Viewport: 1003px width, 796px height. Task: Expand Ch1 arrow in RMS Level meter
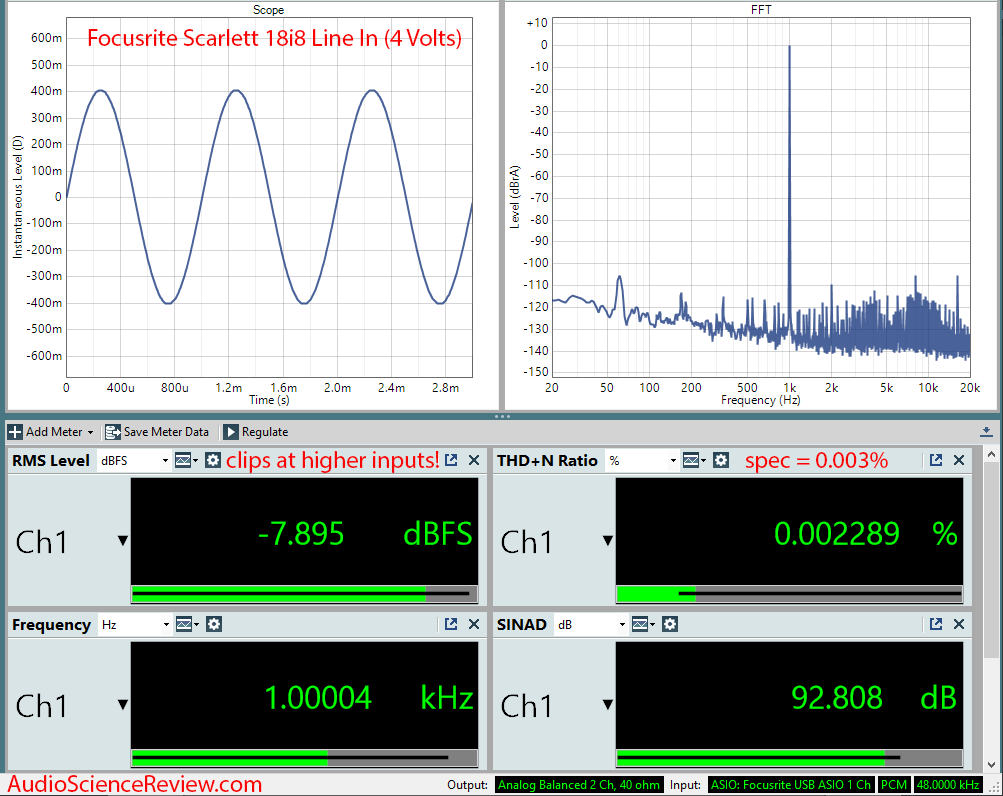[123, 541]
